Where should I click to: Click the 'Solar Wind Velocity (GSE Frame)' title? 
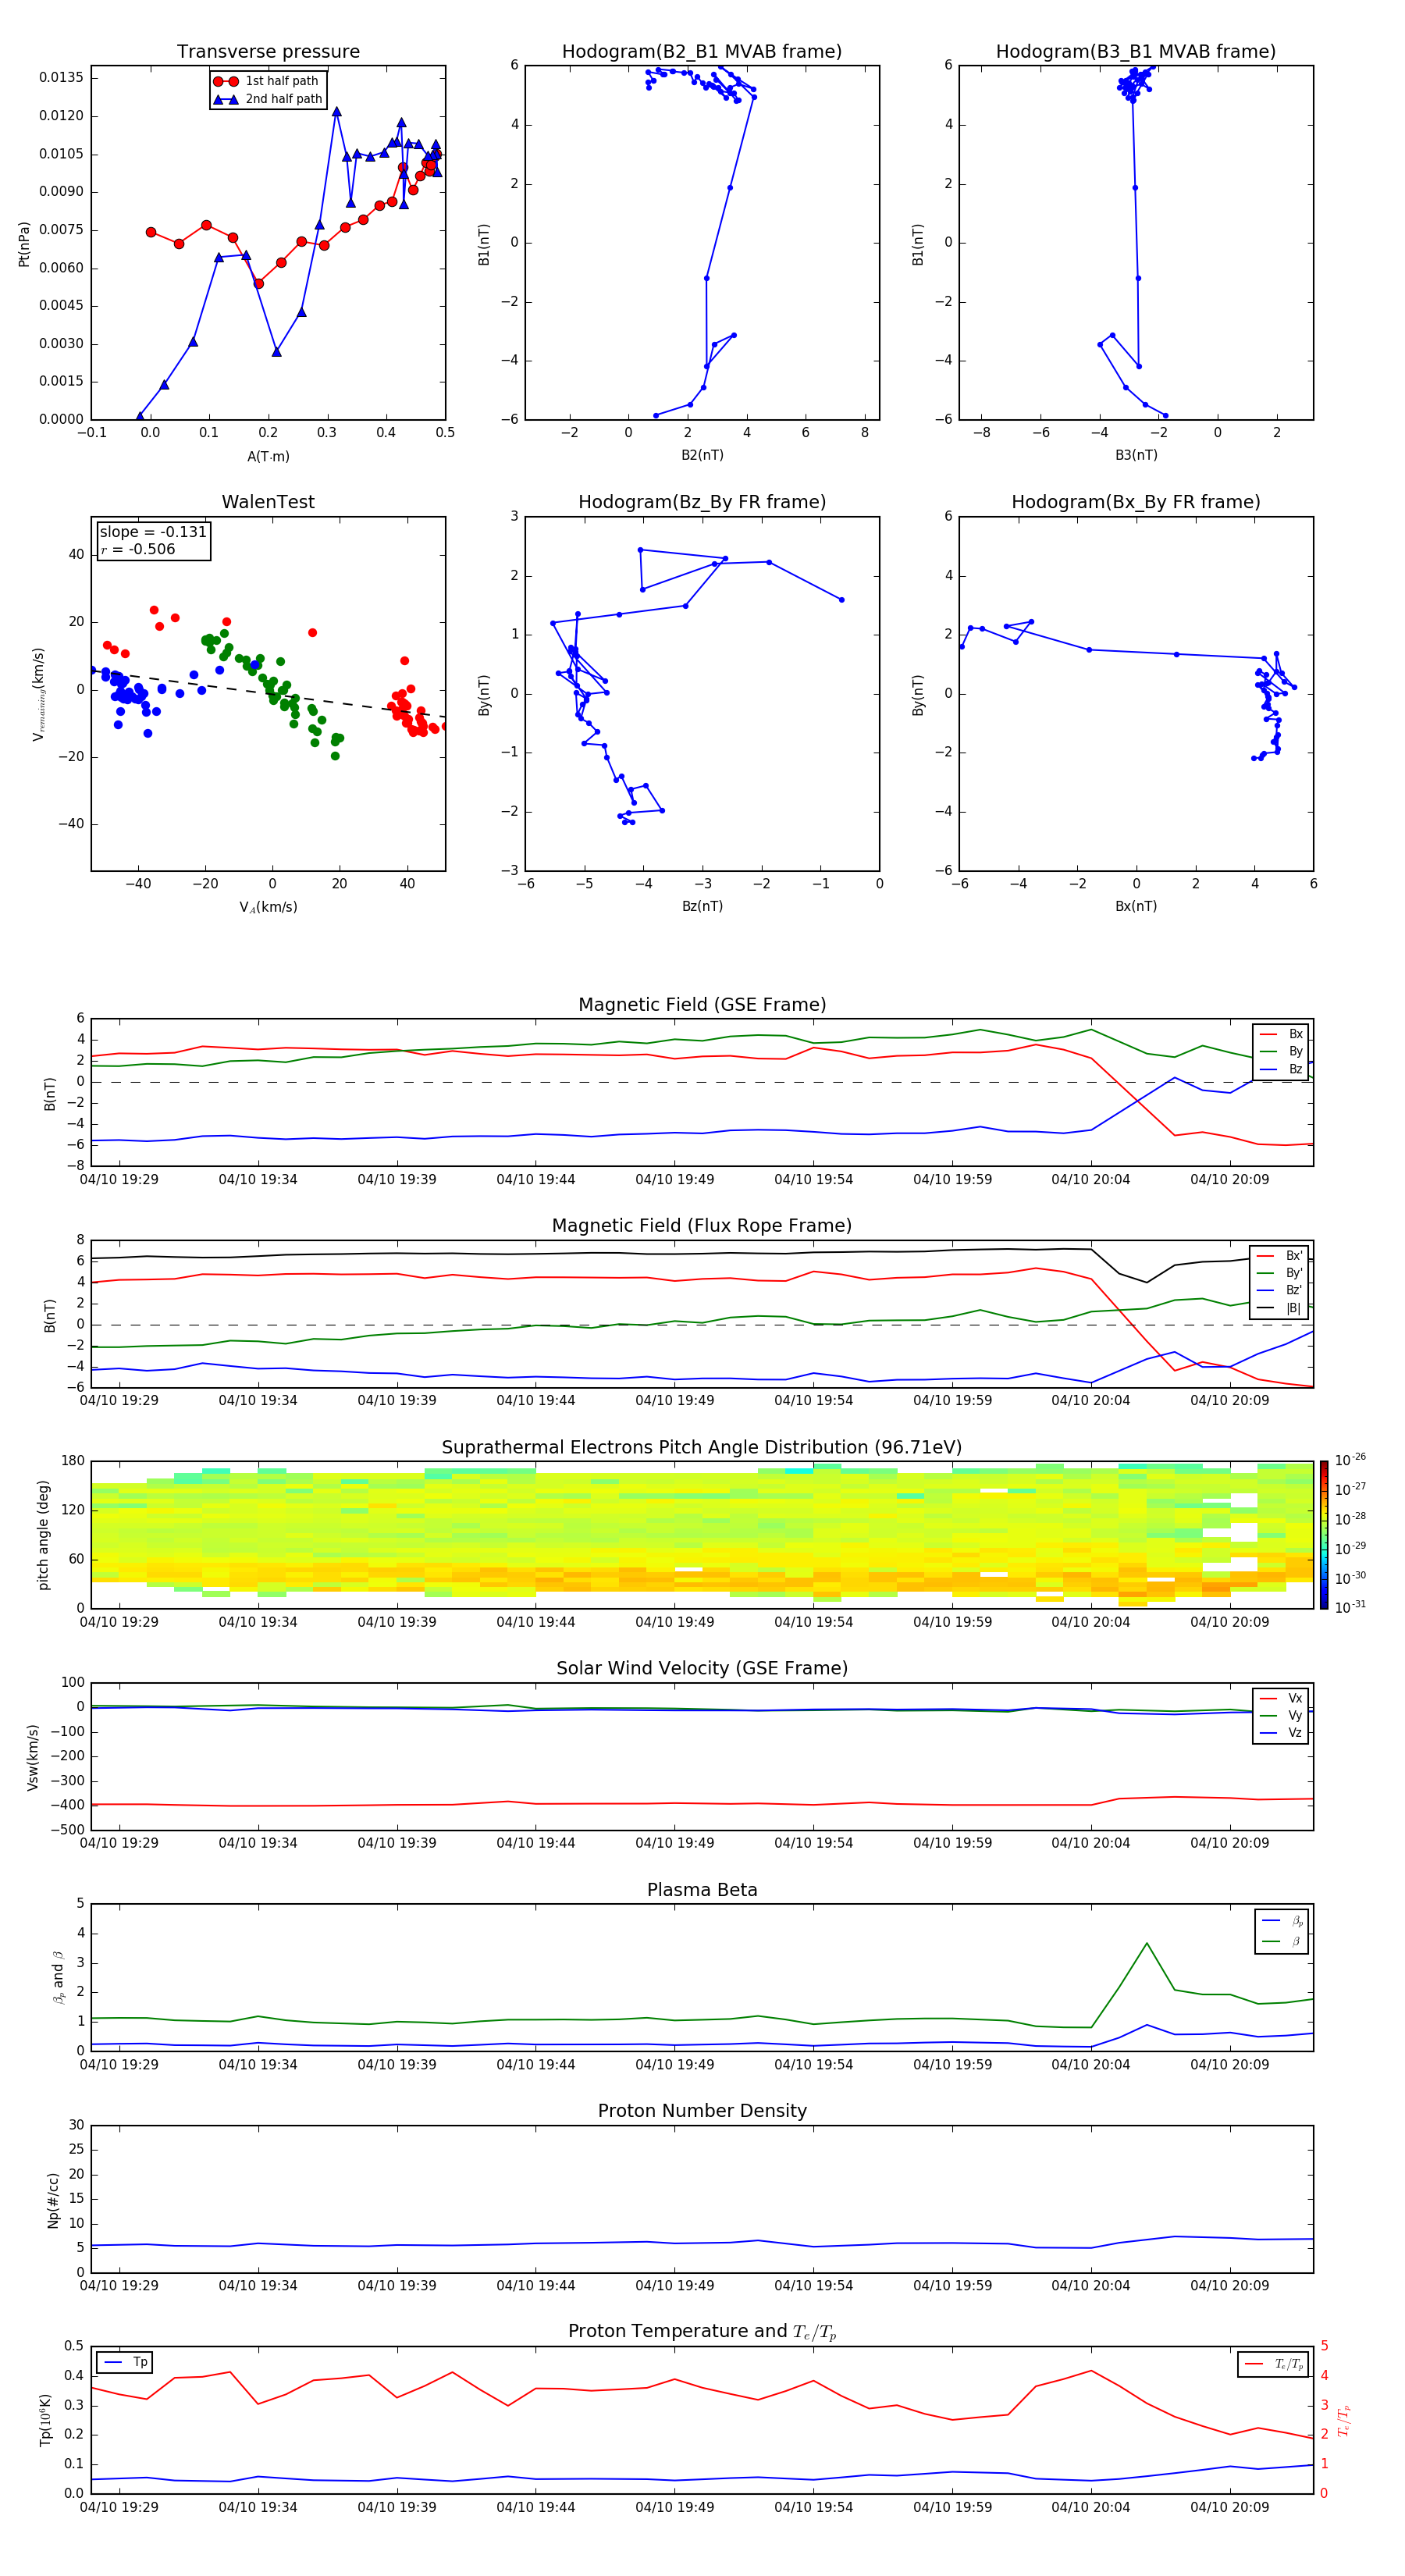(x=702, y=1668)
